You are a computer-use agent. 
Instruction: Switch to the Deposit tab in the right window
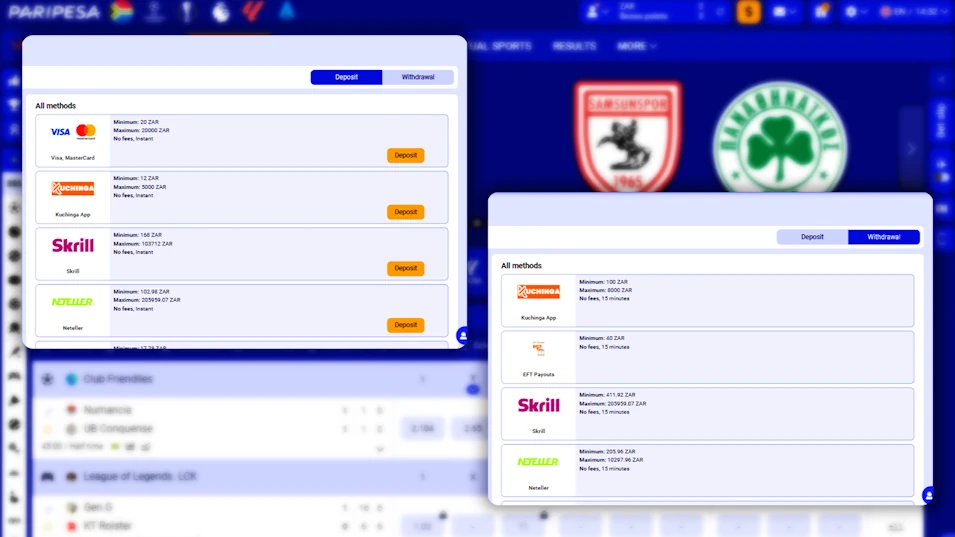(x=812, y=237)
